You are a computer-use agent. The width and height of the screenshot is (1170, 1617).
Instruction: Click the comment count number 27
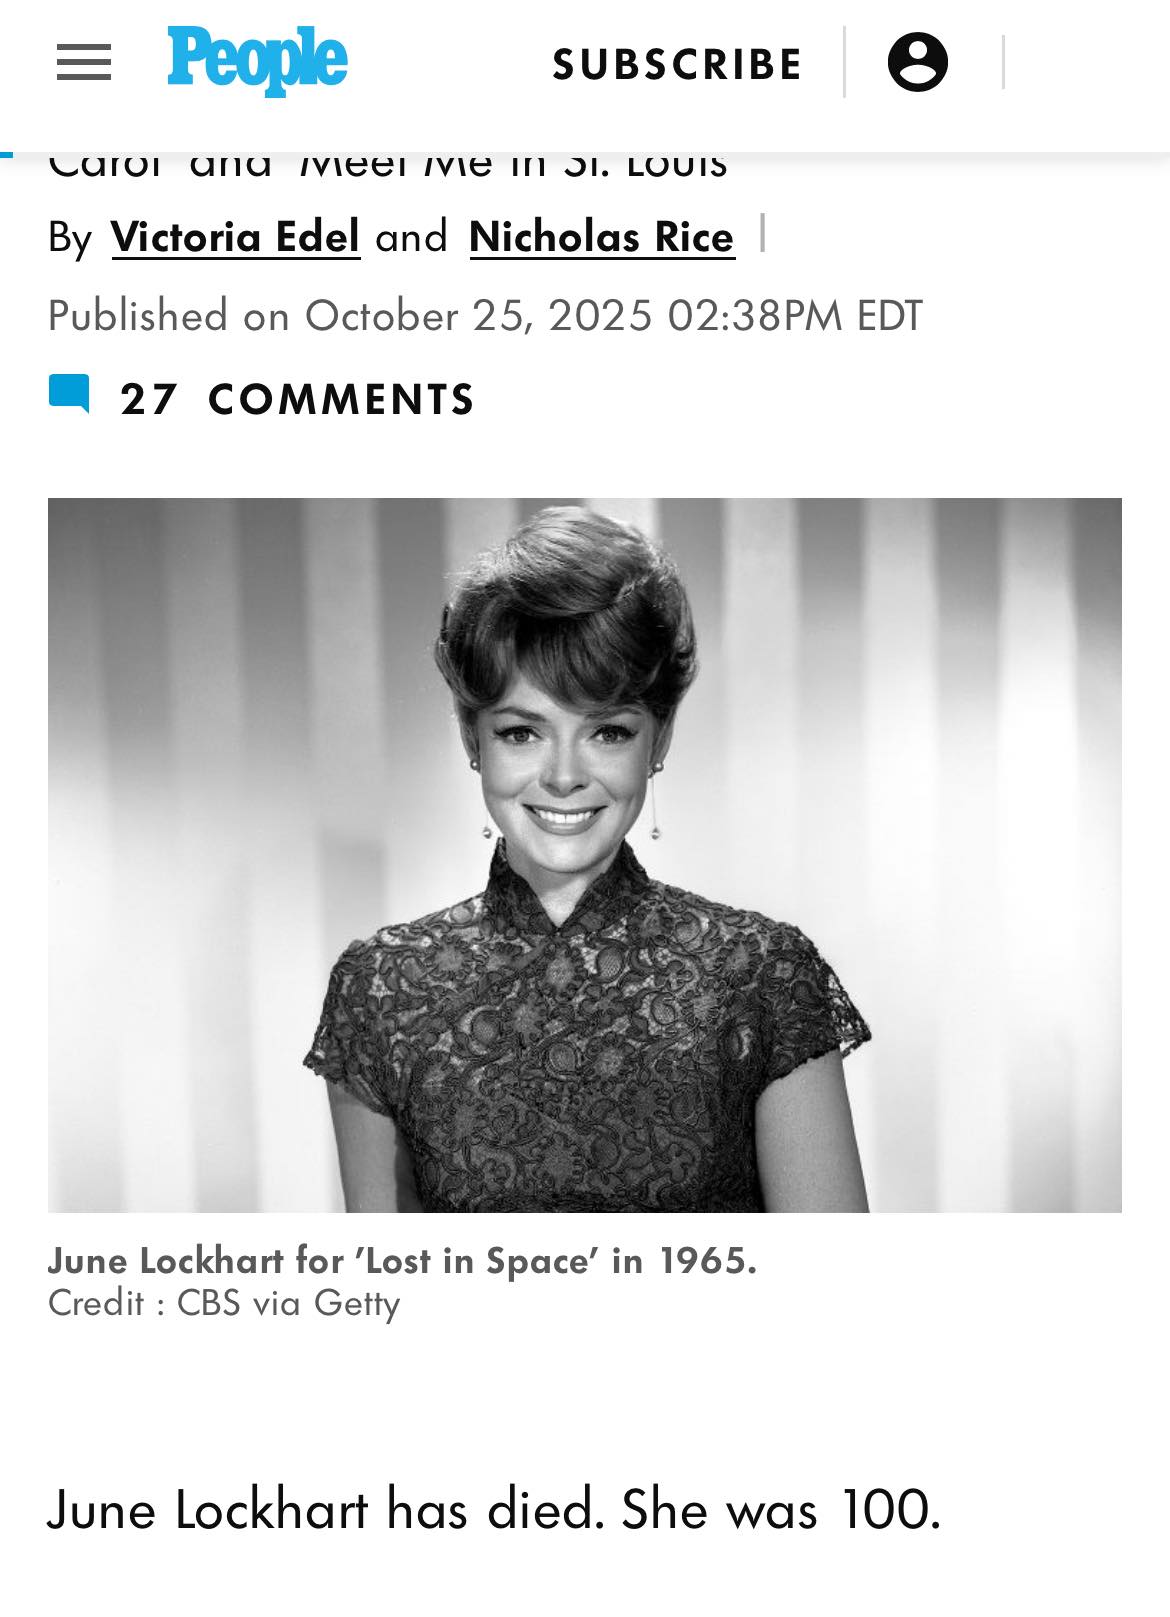(x=148, y=399)
